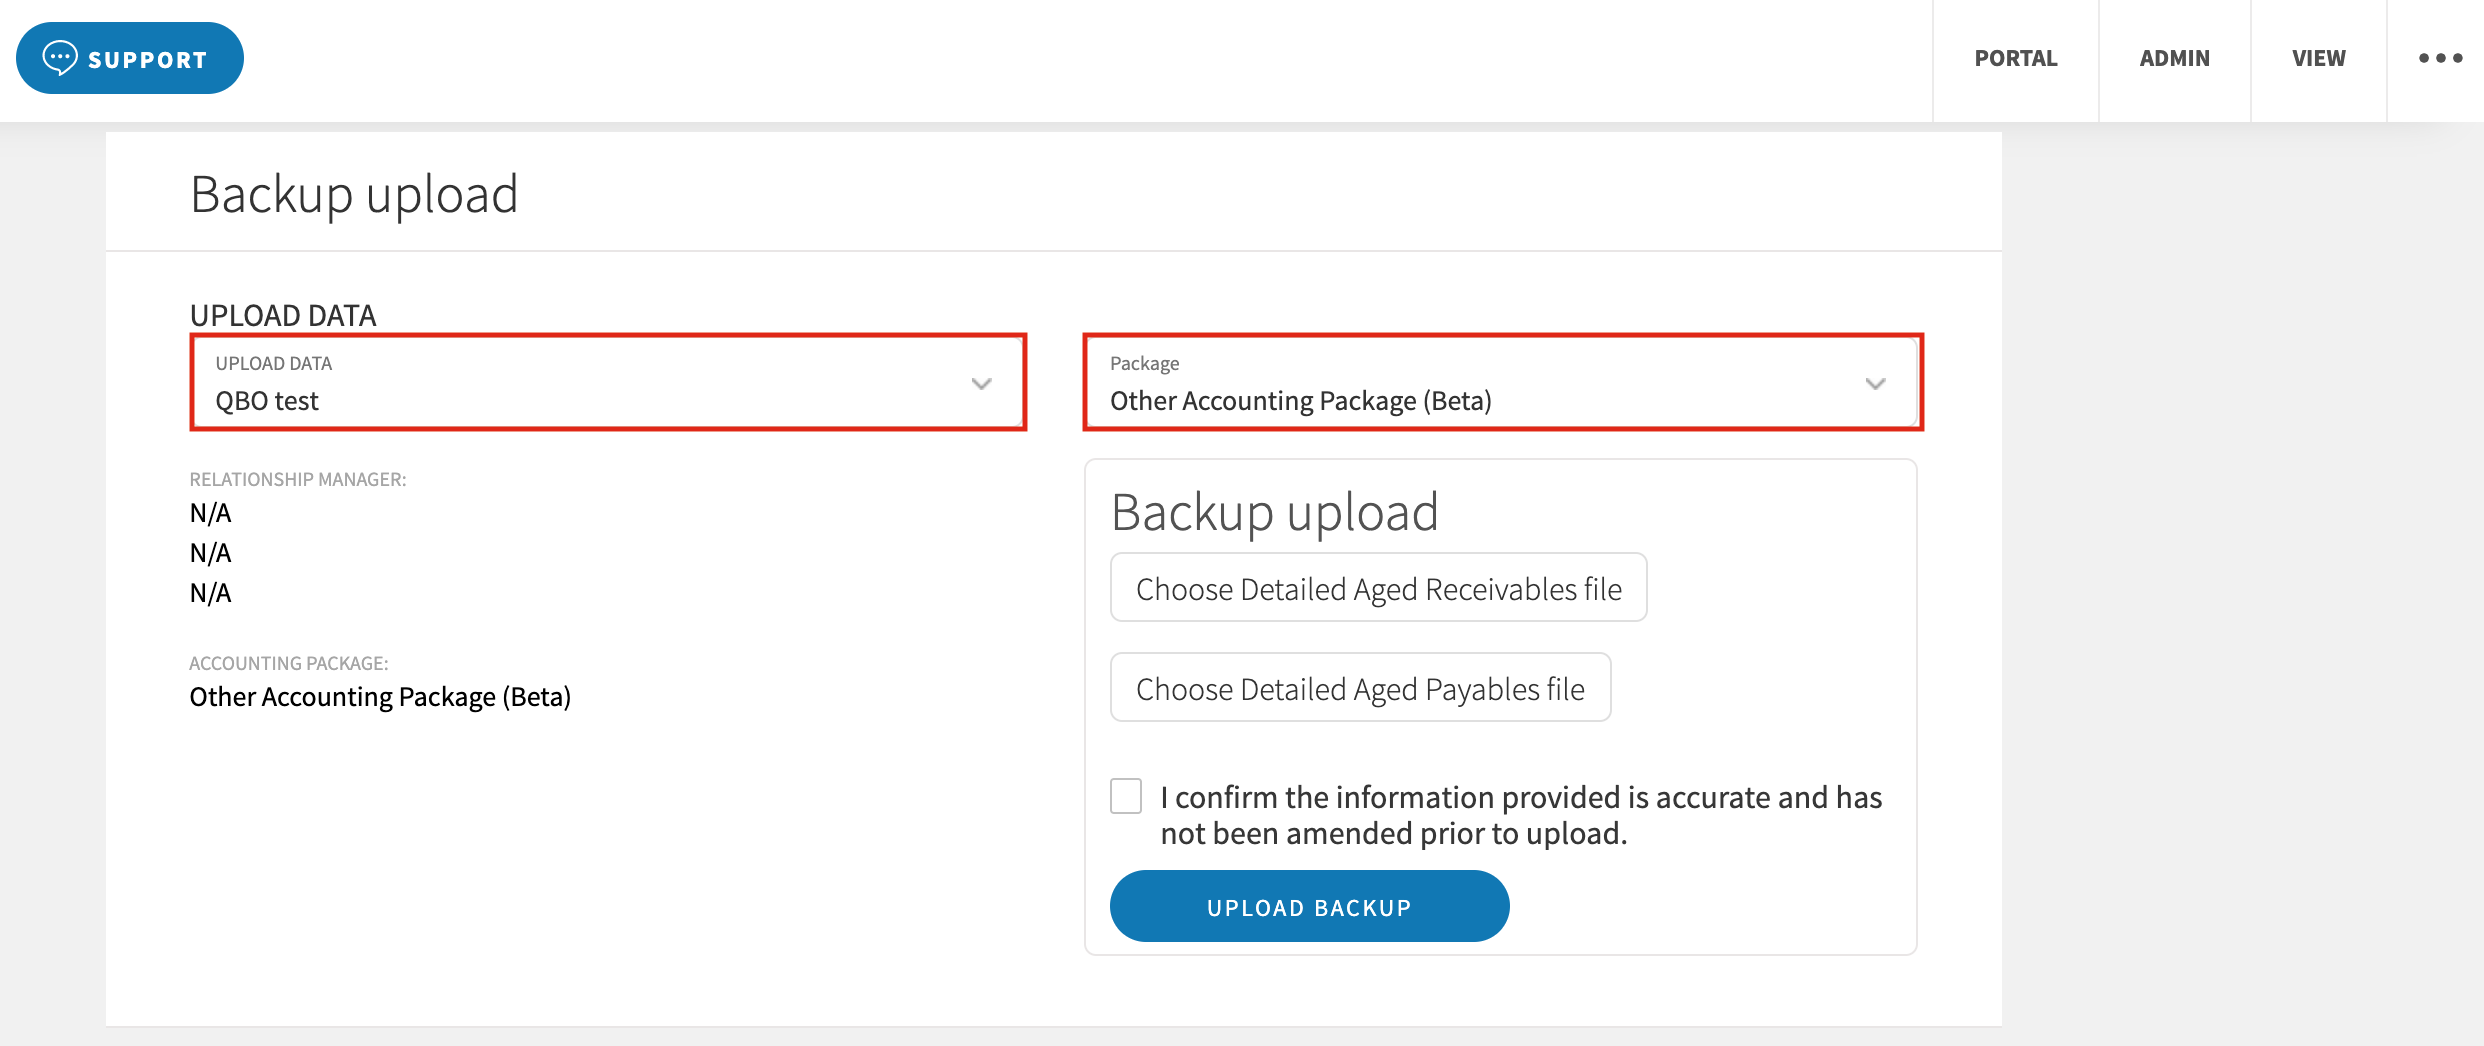Open the PORTAL menu
Screen dimensions: 2484x1046
tap(2015, 58)
